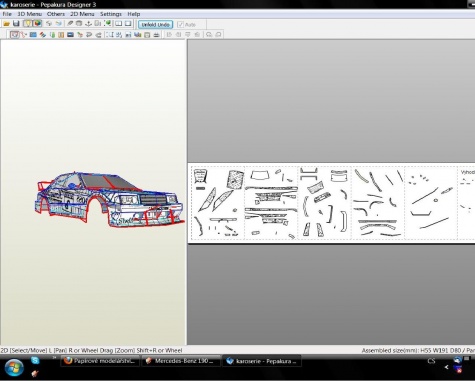Screen dimensions: 475x381
Task: Click the dashed-corner selection icon in 2D toolbar
Action: click(x=109, y=35)
